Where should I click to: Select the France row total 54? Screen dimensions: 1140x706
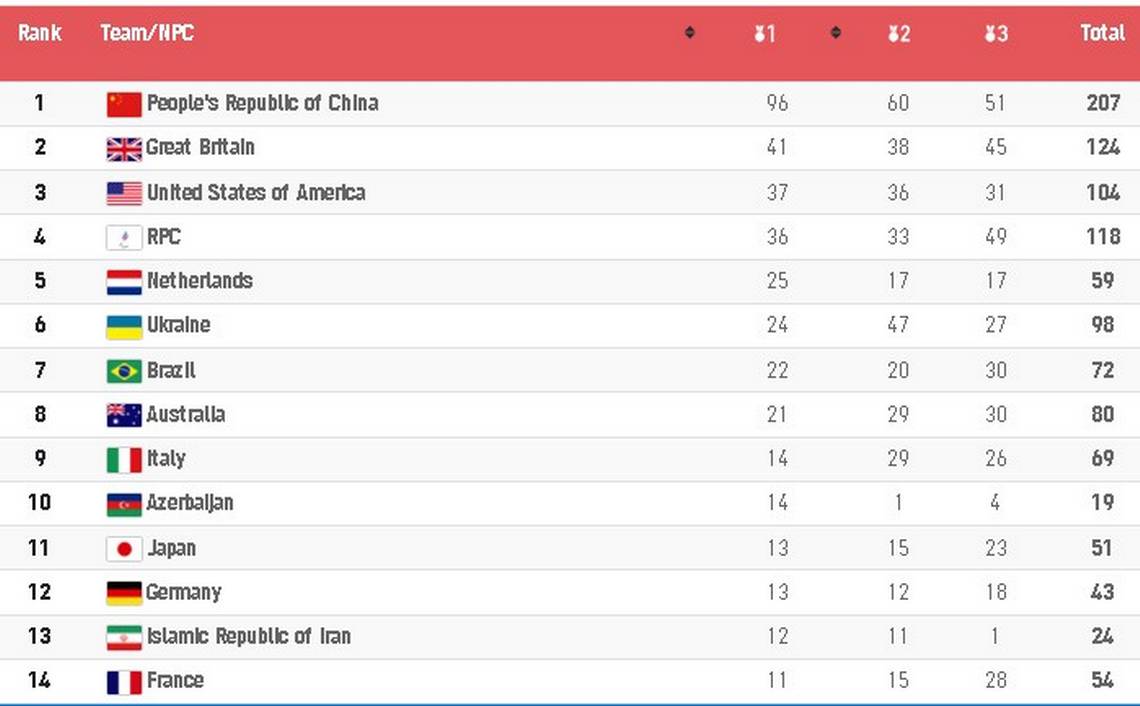1102,681
